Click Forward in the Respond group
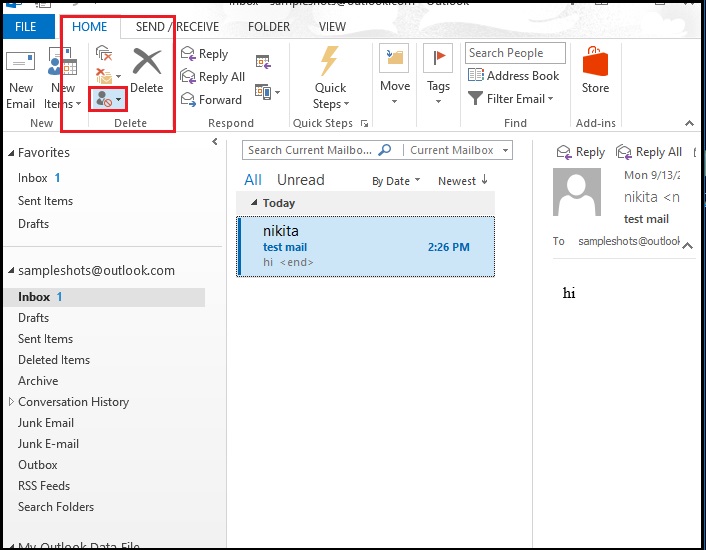706x550 pixels. point(211,100)
